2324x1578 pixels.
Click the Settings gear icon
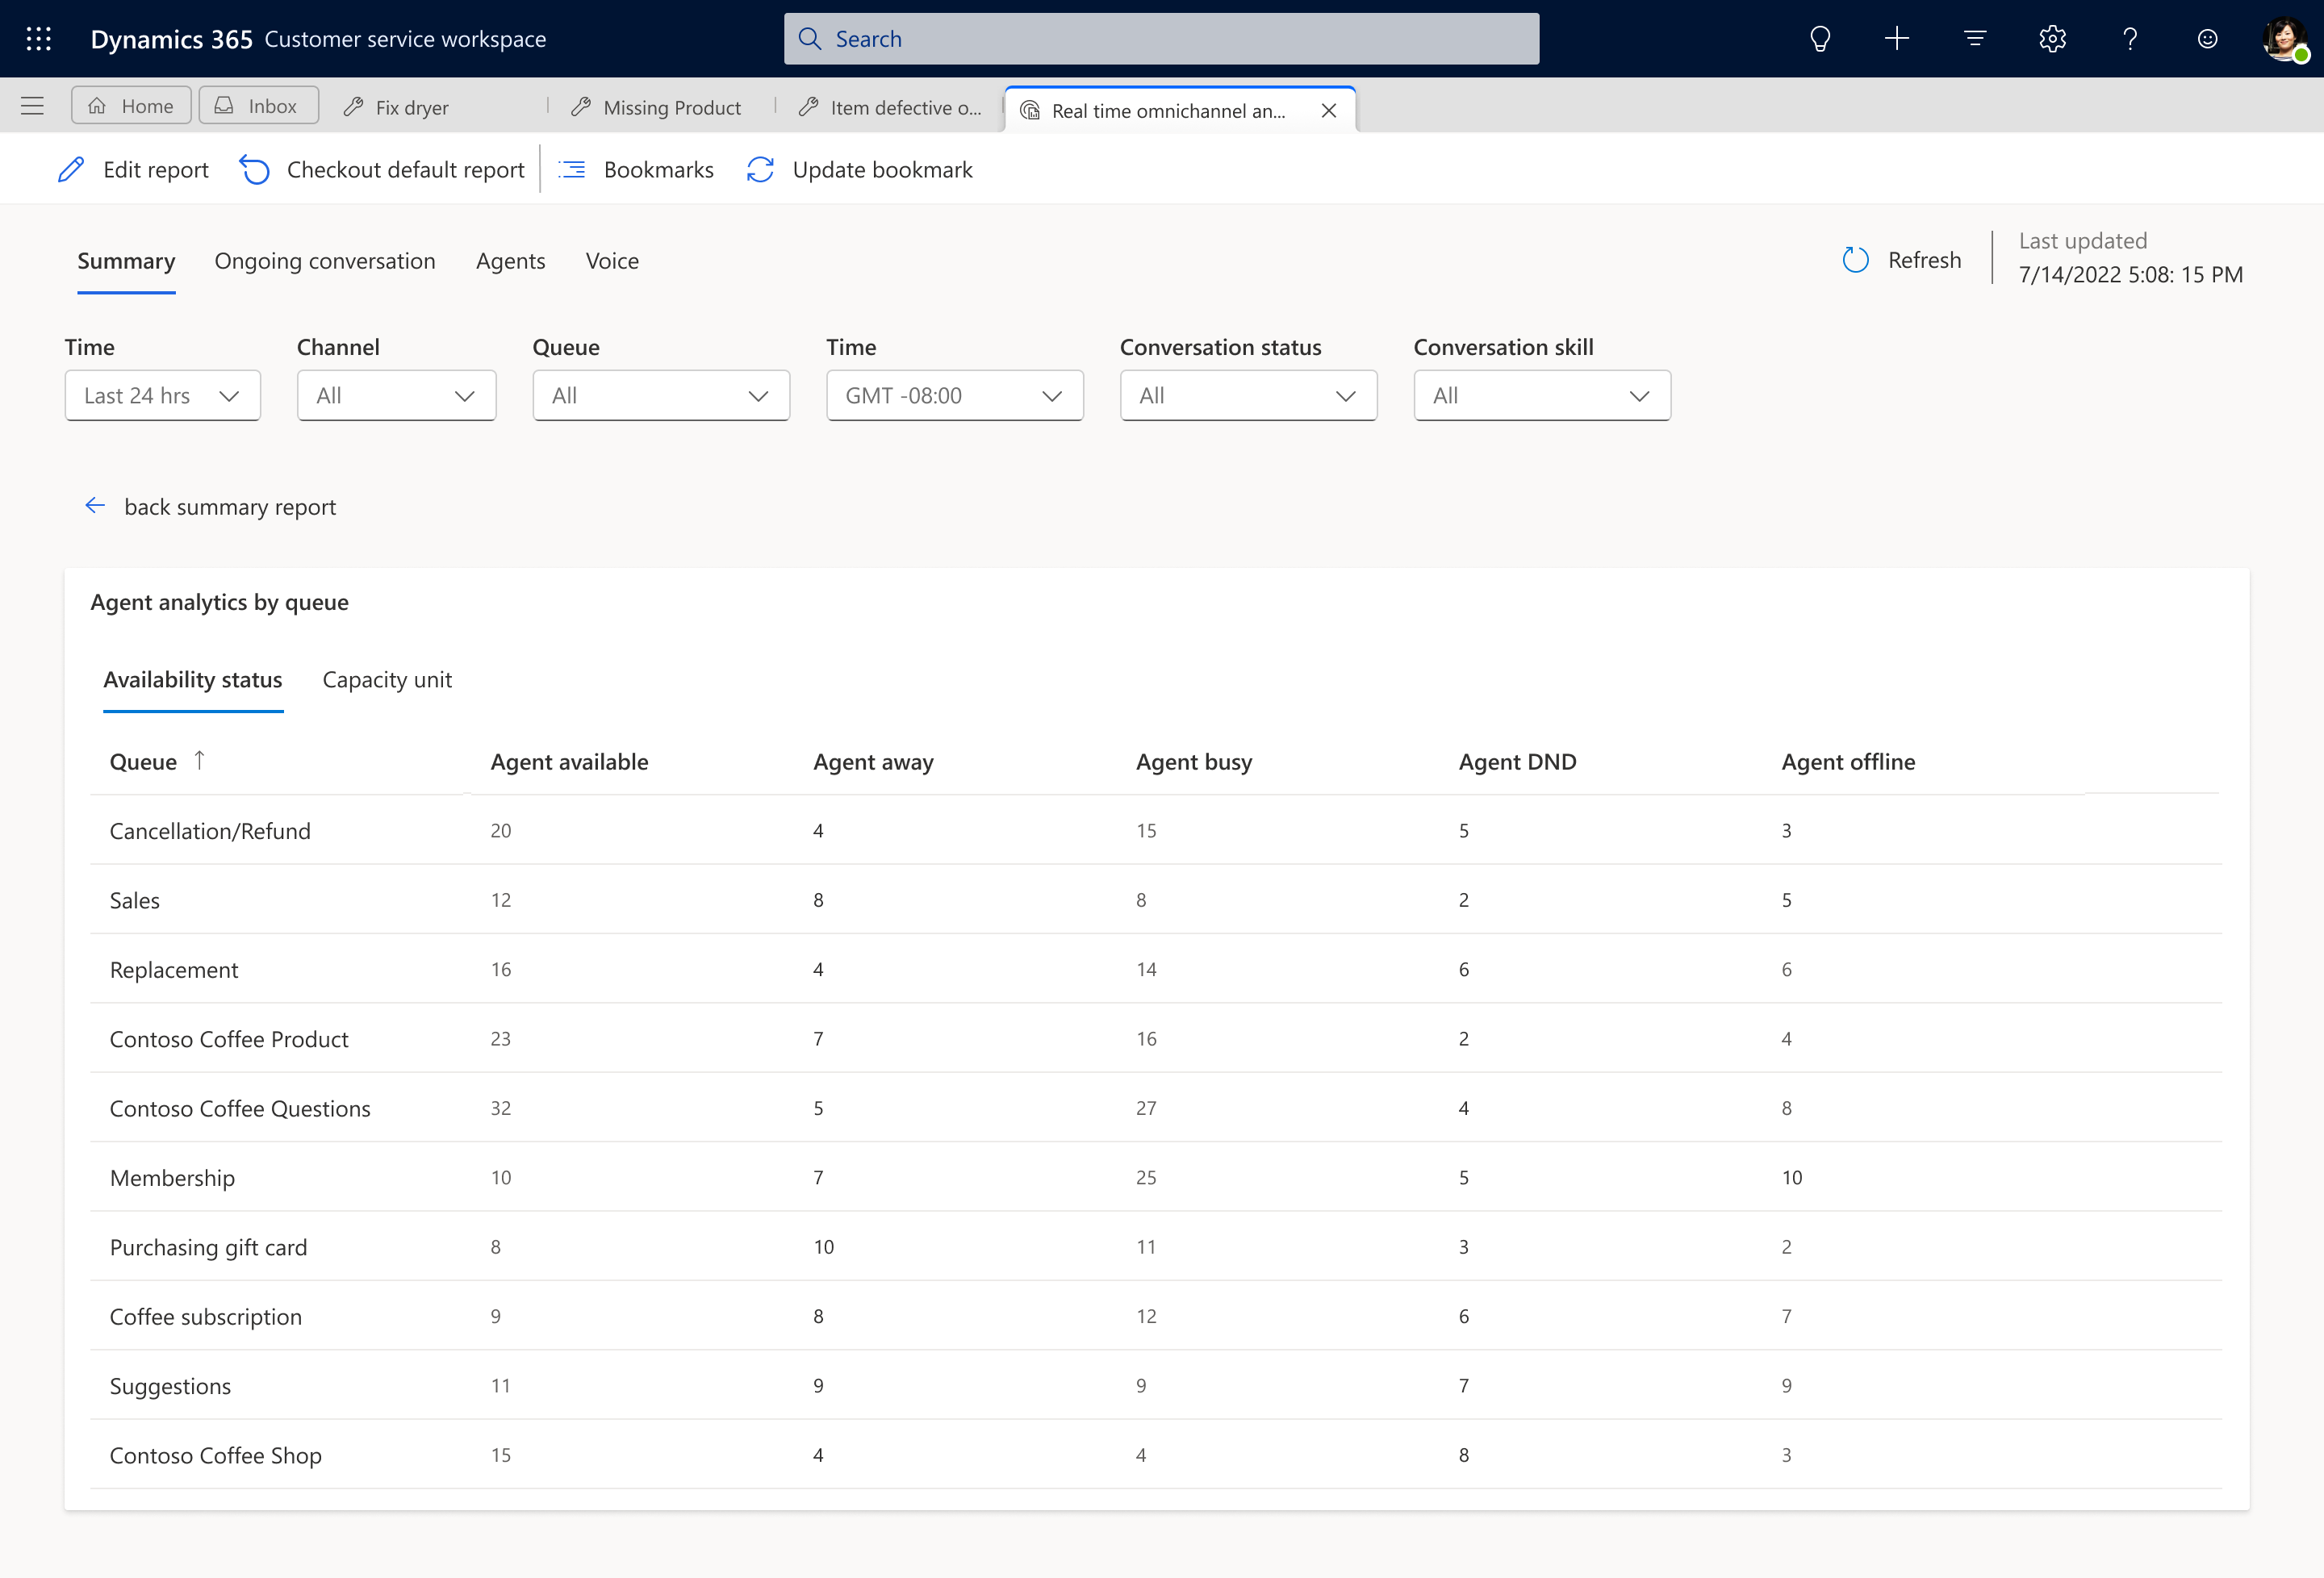(2051, 39)
